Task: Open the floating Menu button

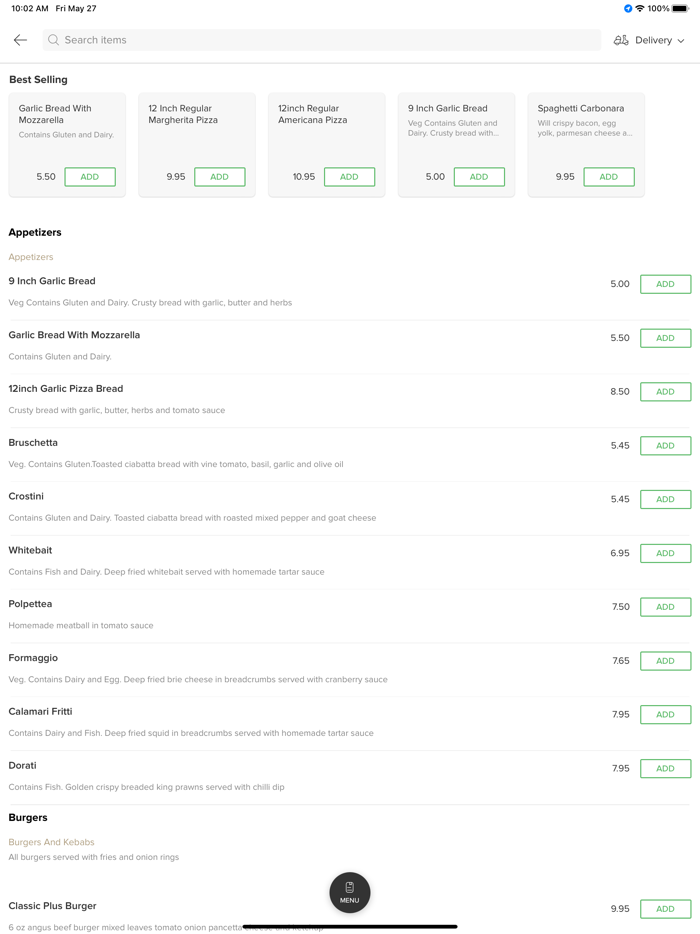Action: pyautogui.click(x=350, y=892)
